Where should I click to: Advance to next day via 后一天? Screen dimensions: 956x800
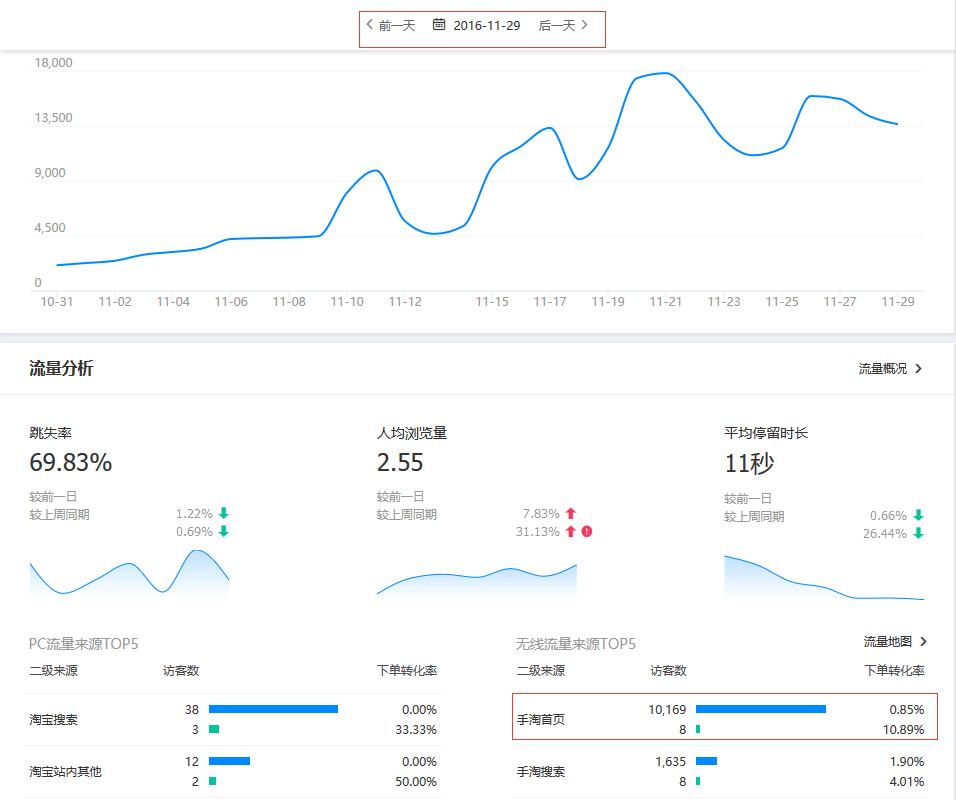tap(563, 25)
